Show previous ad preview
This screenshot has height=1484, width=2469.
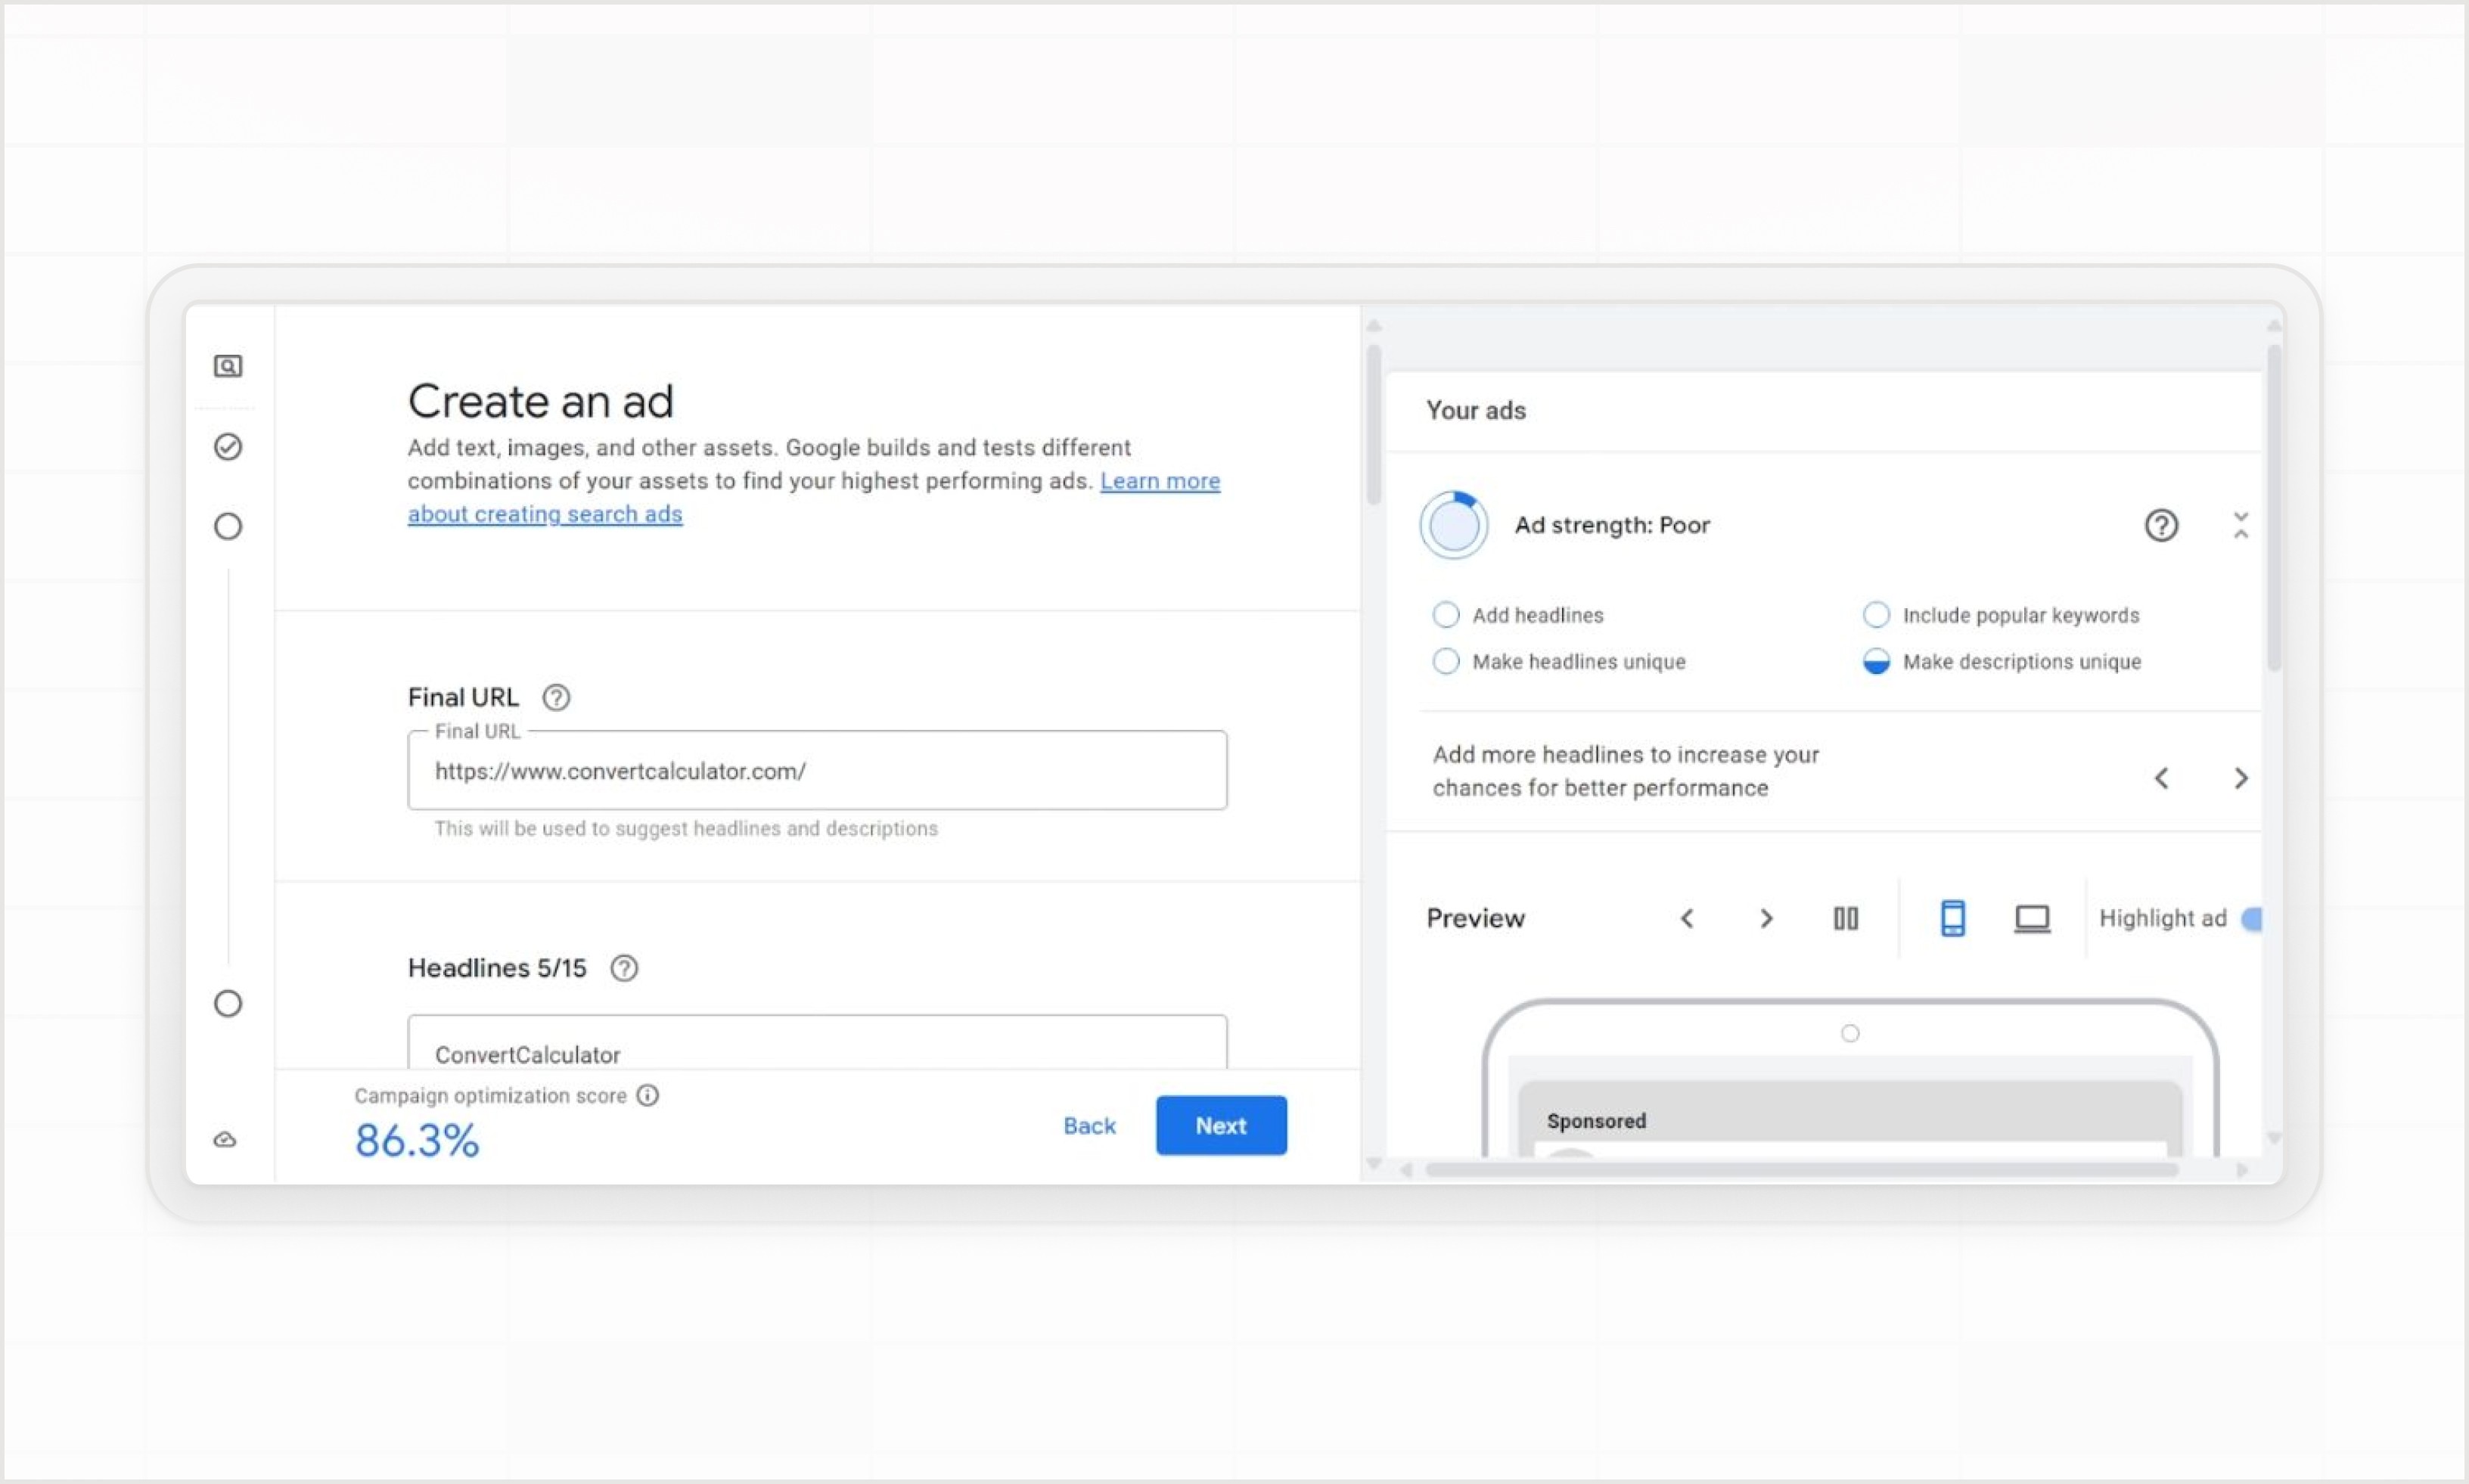pyautogui.click(x=1687, y=918)
